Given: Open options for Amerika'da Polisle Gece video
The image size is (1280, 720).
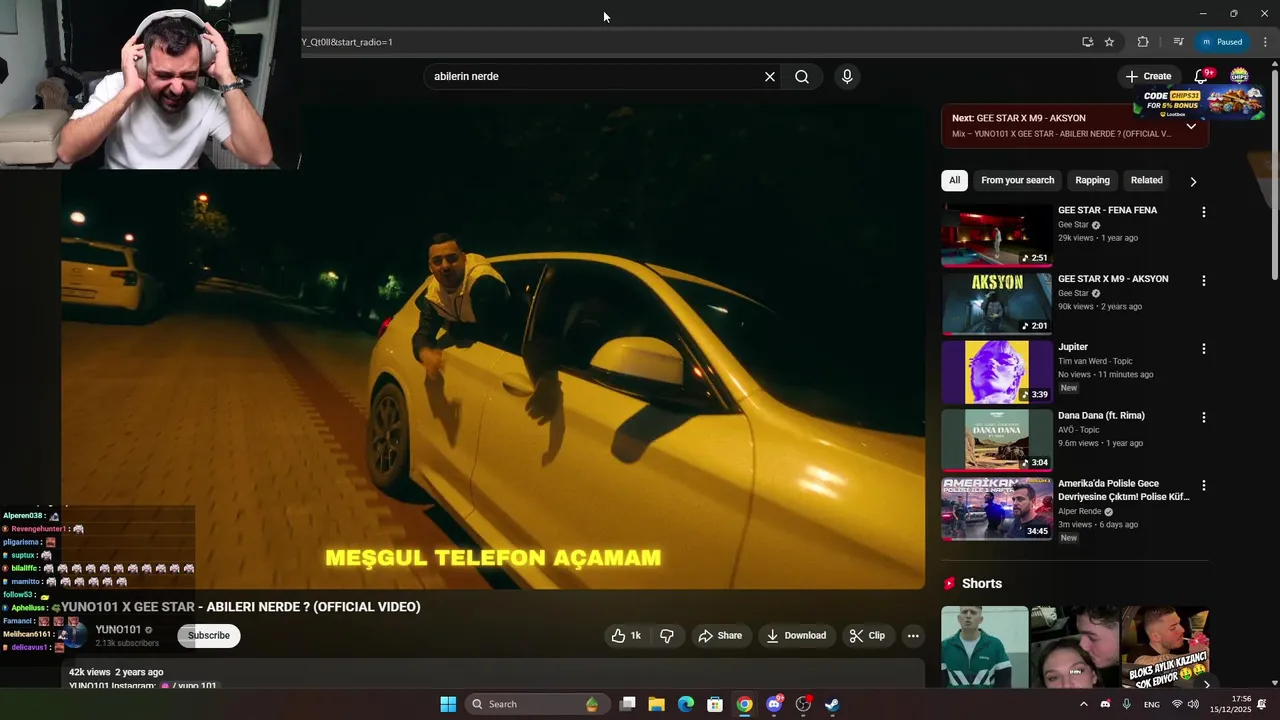Looking at the screenshot, I should [1204, 485].
